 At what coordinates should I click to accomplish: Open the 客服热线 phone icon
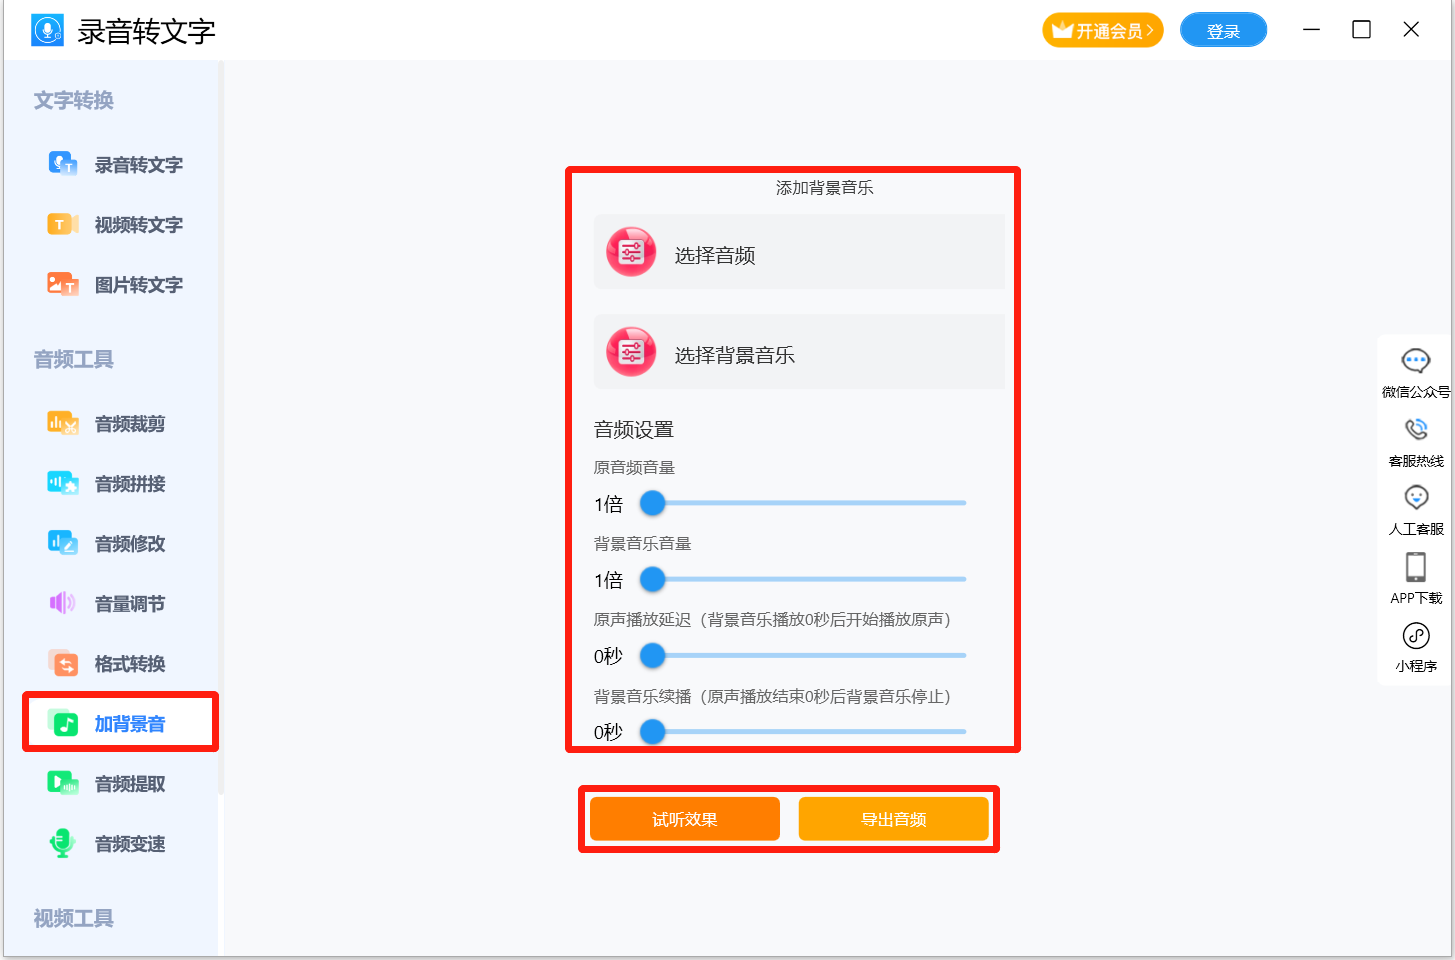1416,430
